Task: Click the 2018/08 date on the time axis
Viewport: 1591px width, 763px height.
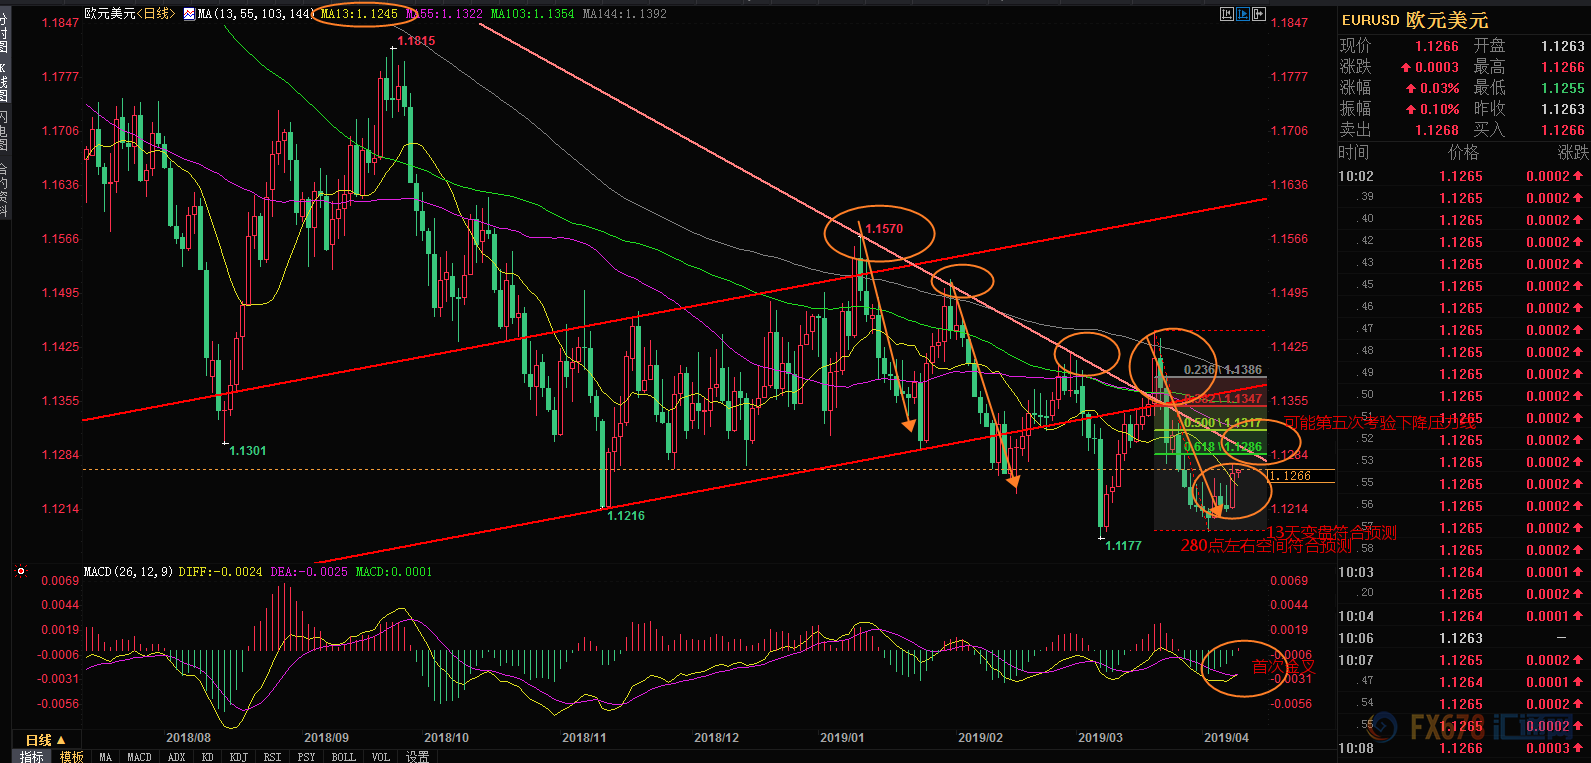Action: pyautogui.click(x=188, y=738)
